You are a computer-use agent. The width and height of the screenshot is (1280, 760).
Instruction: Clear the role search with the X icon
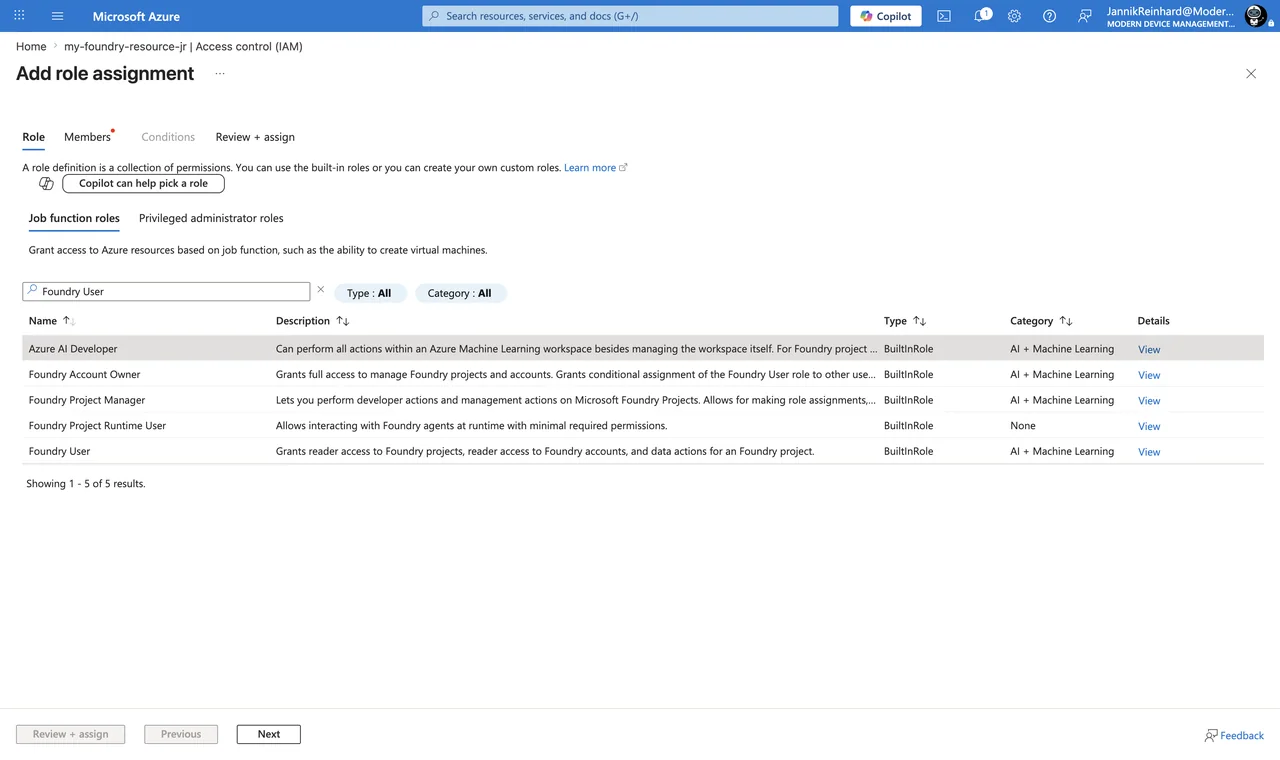point(321,290)
